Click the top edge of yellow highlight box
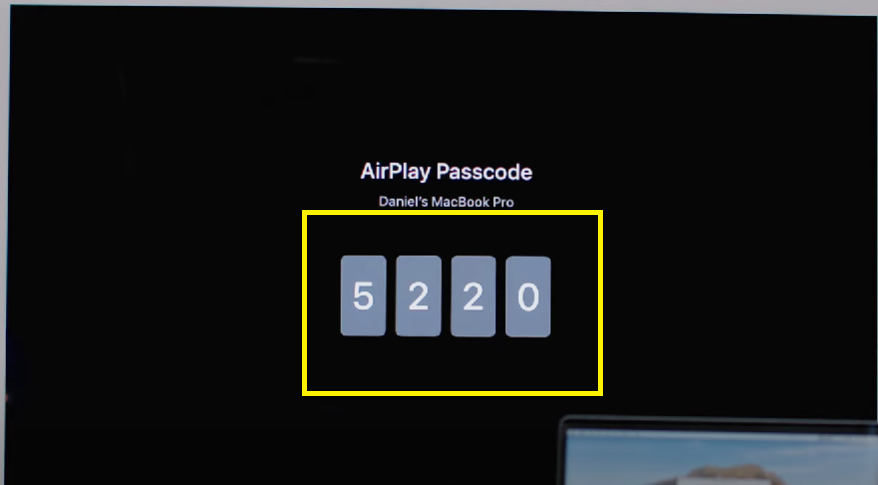Screen dimensions: 878x485 point(452,213)
